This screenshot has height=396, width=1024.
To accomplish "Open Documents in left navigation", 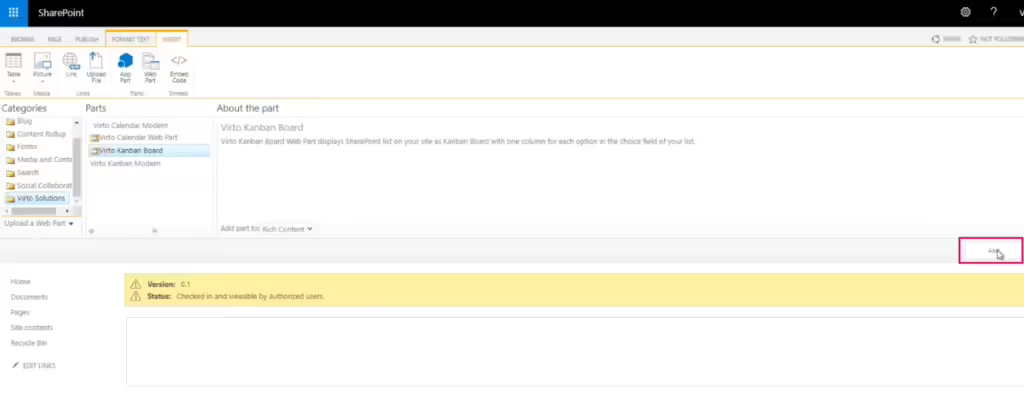I will [x=29, y=297].
